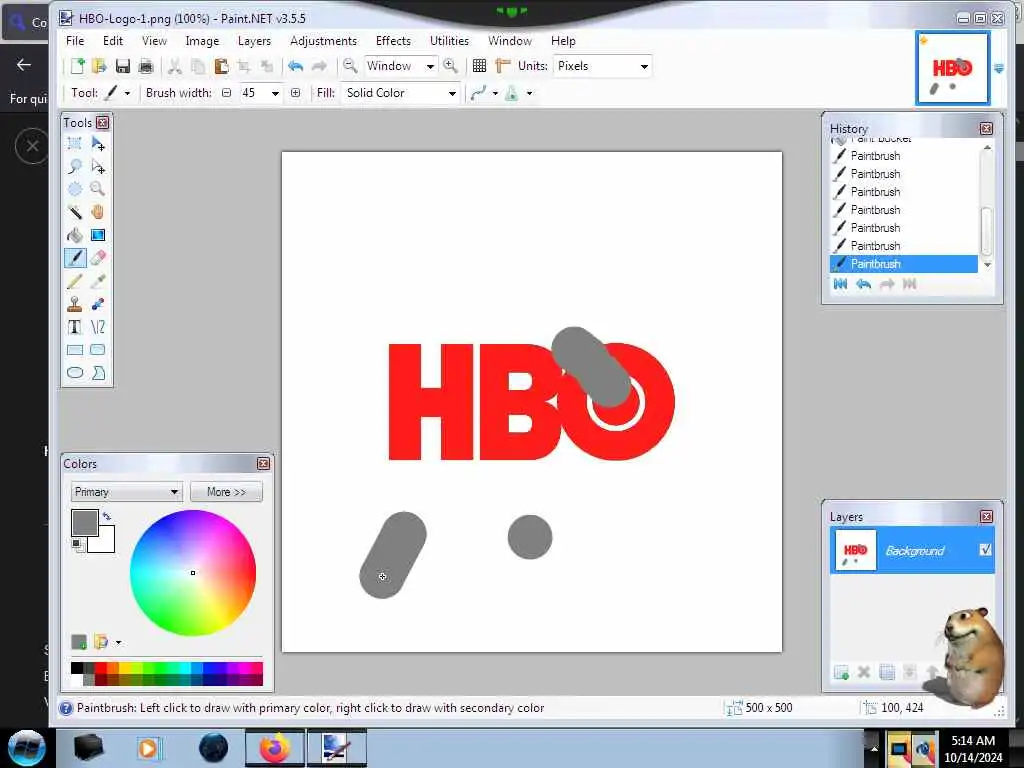1024x768 pixels.
Task: Open the File menu
Action: point(75,40)
